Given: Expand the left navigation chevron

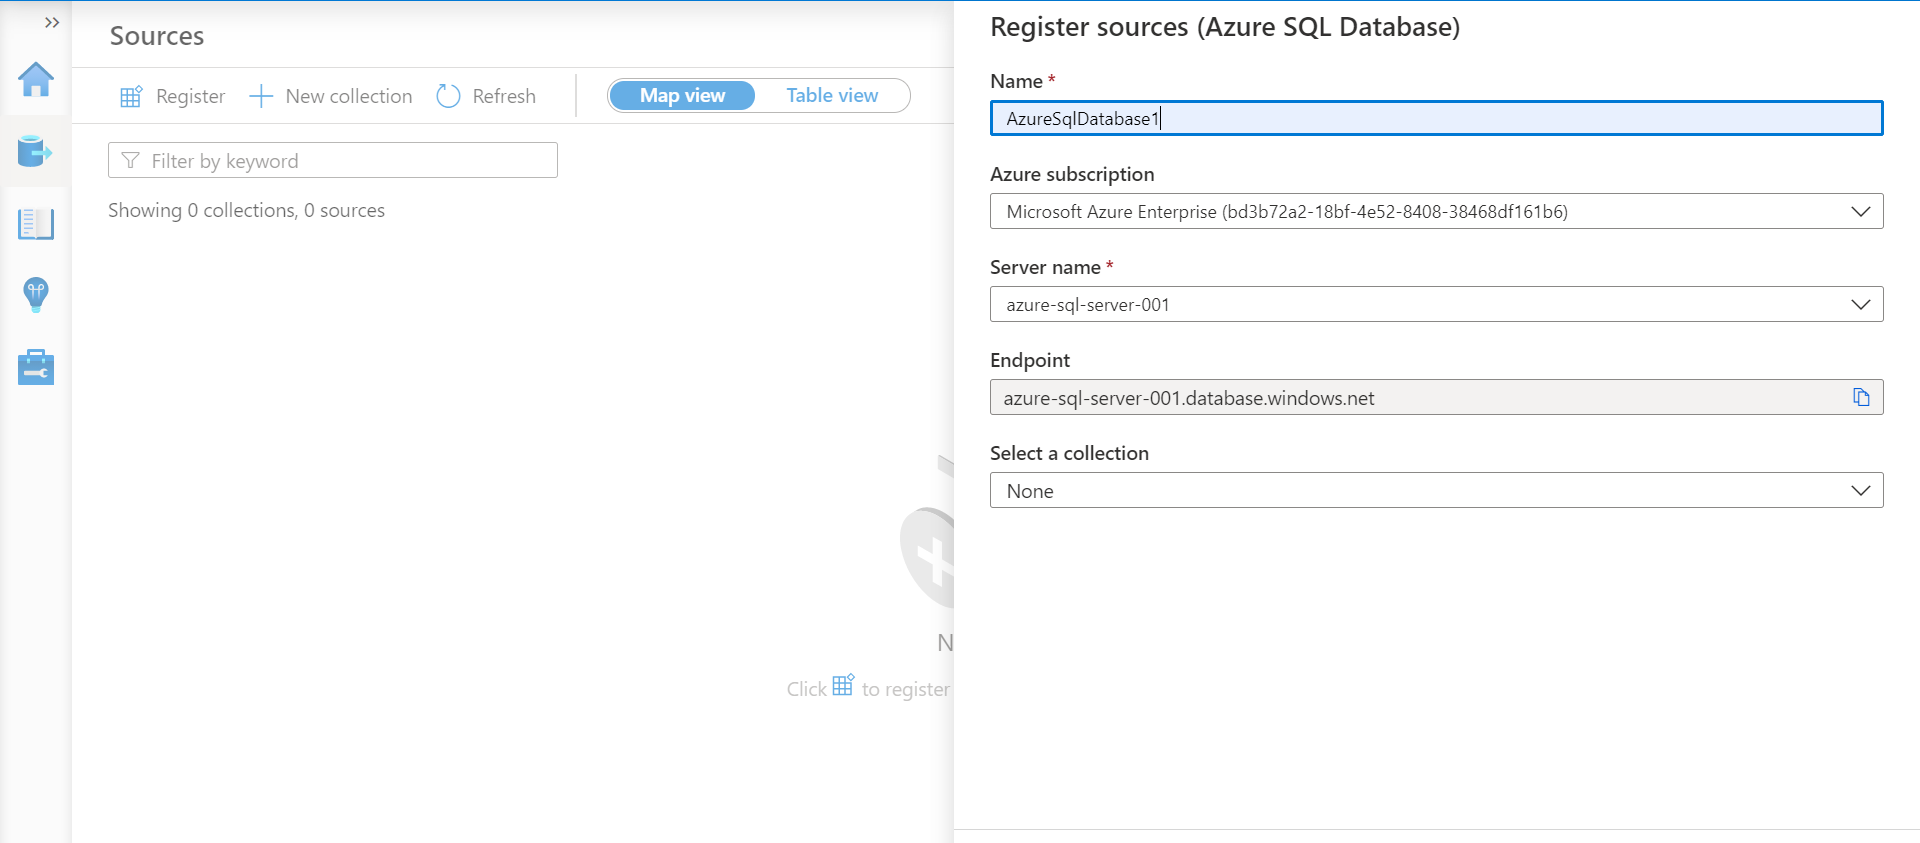Looking at the screenshot, I should tap(52, 22).
